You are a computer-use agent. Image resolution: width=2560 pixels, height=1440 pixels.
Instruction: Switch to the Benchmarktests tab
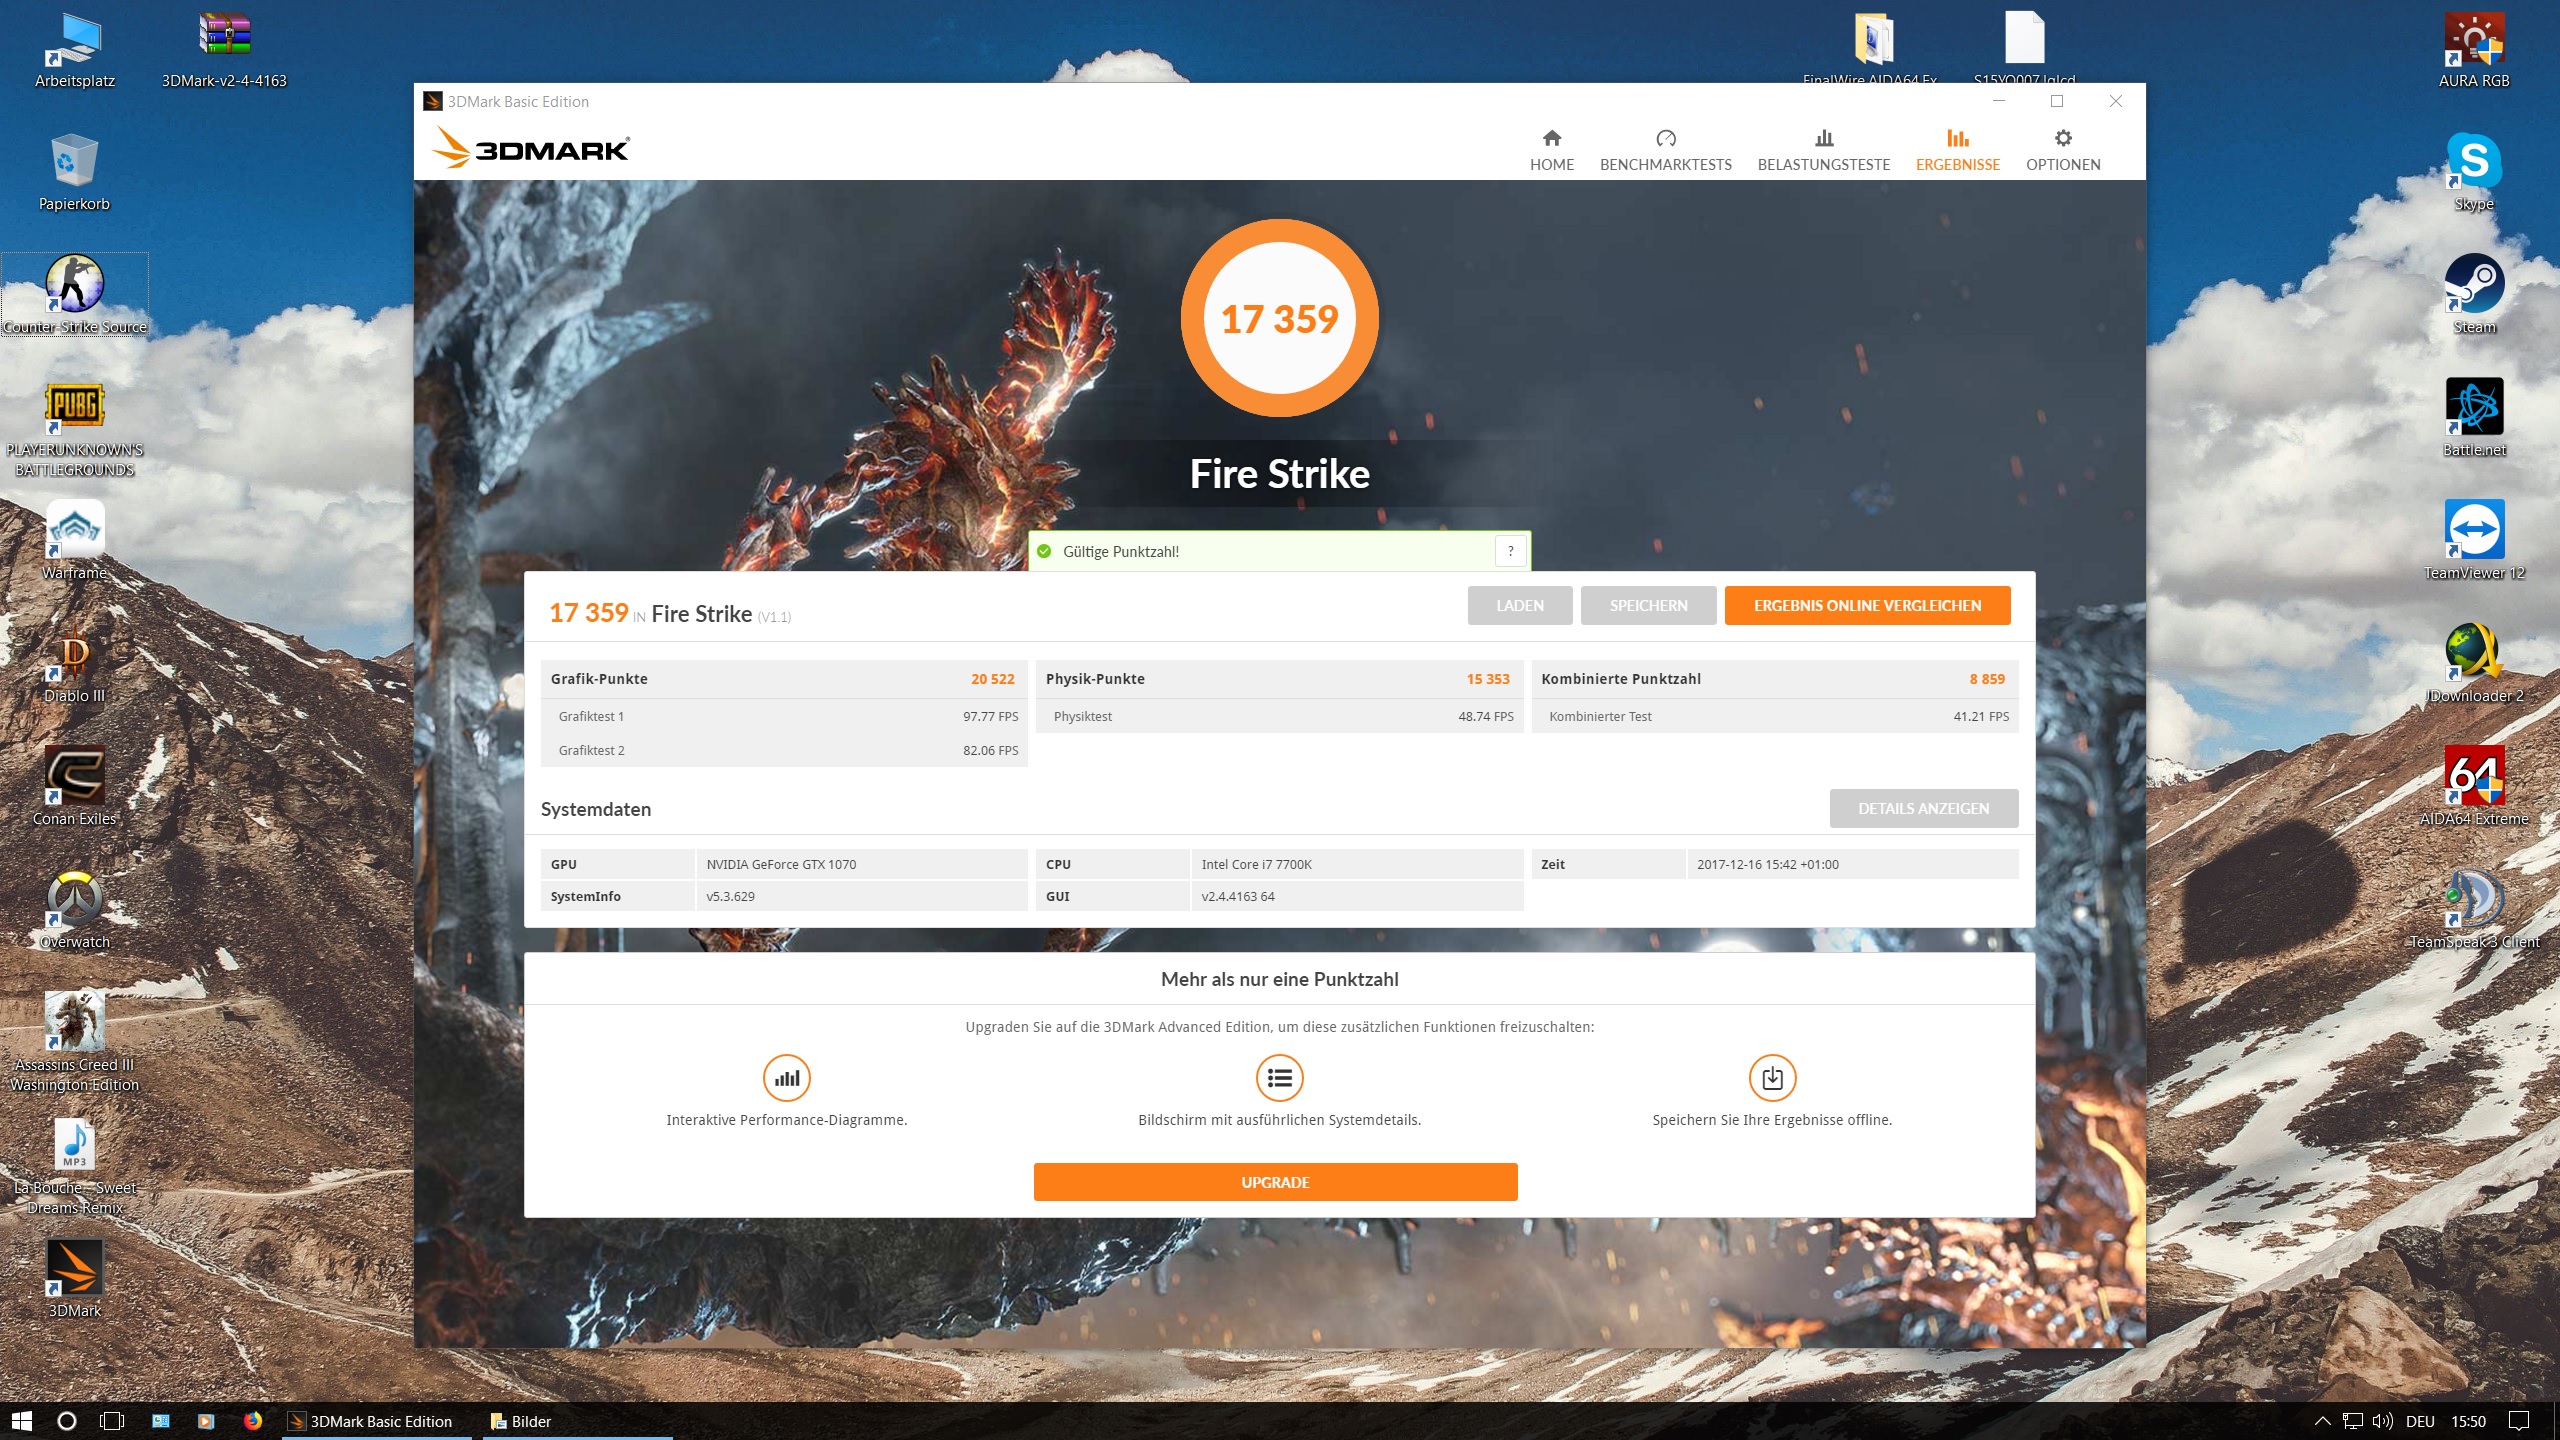point(1665,150)
